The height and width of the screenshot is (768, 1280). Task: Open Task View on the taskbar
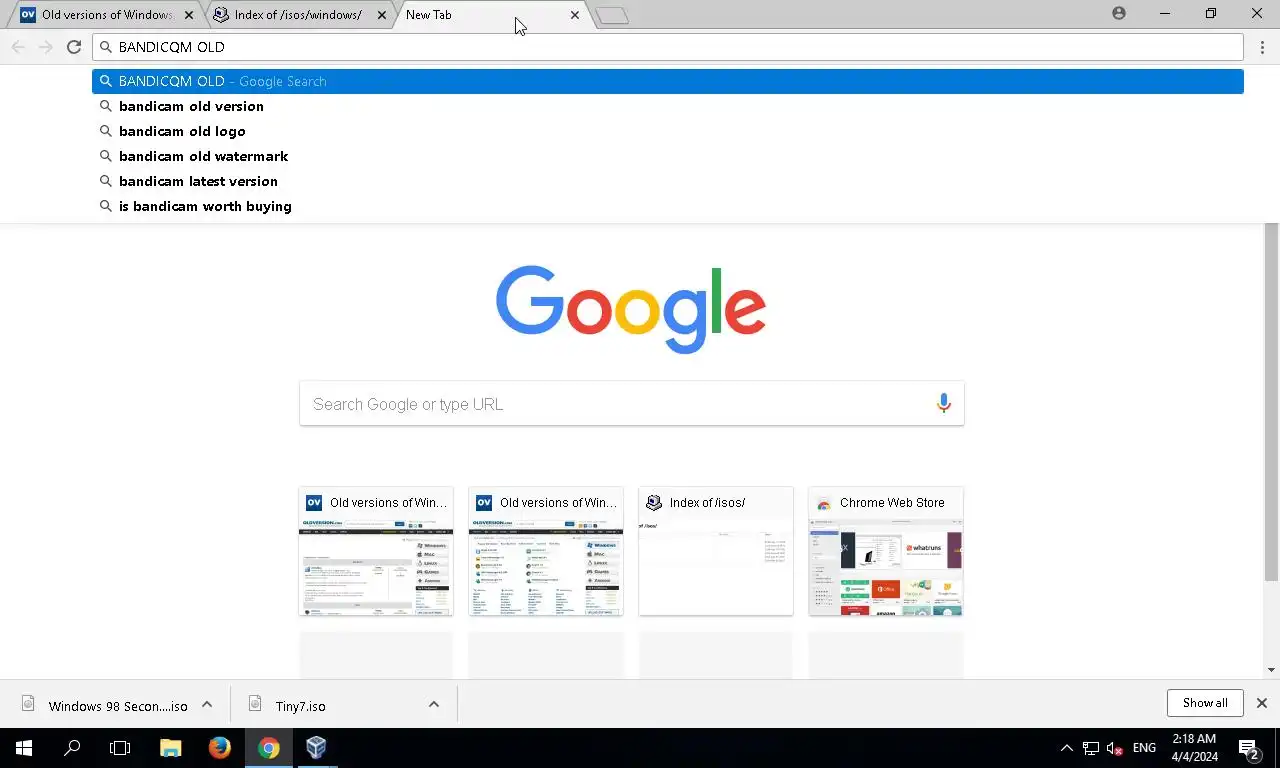120,748
